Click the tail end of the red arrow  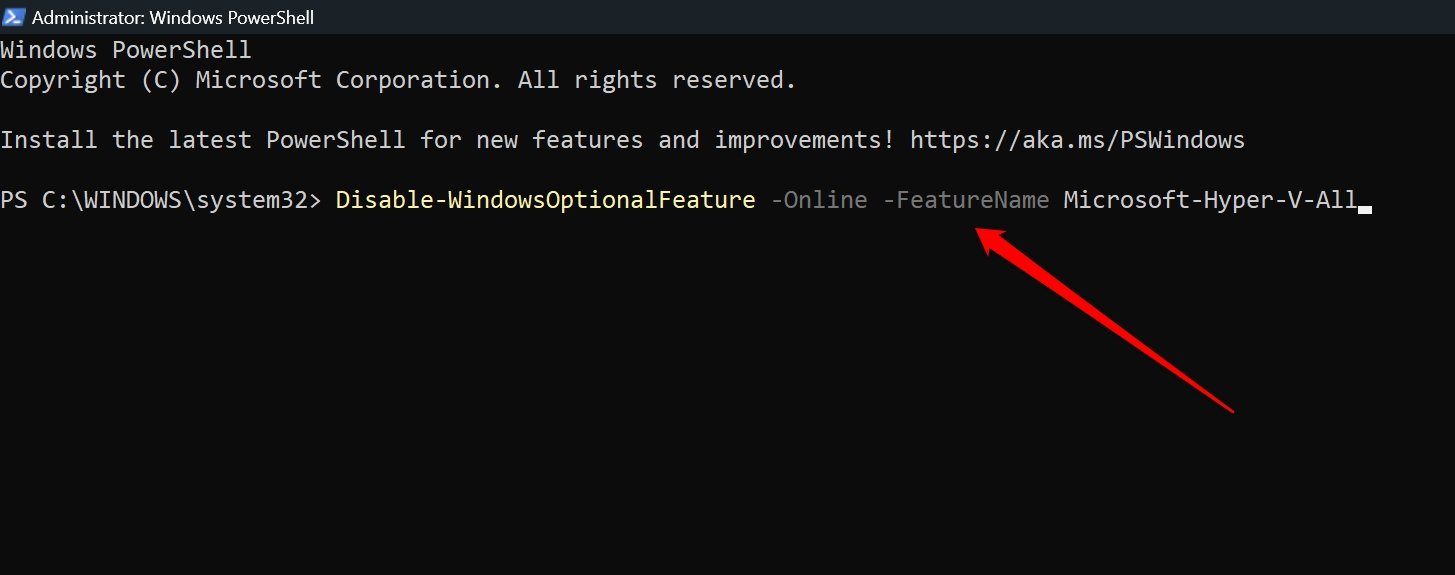1230,408
